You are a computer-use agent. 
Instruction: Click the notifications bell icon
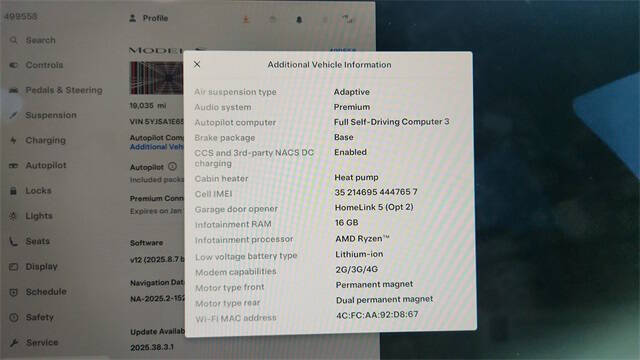(299, 20)
